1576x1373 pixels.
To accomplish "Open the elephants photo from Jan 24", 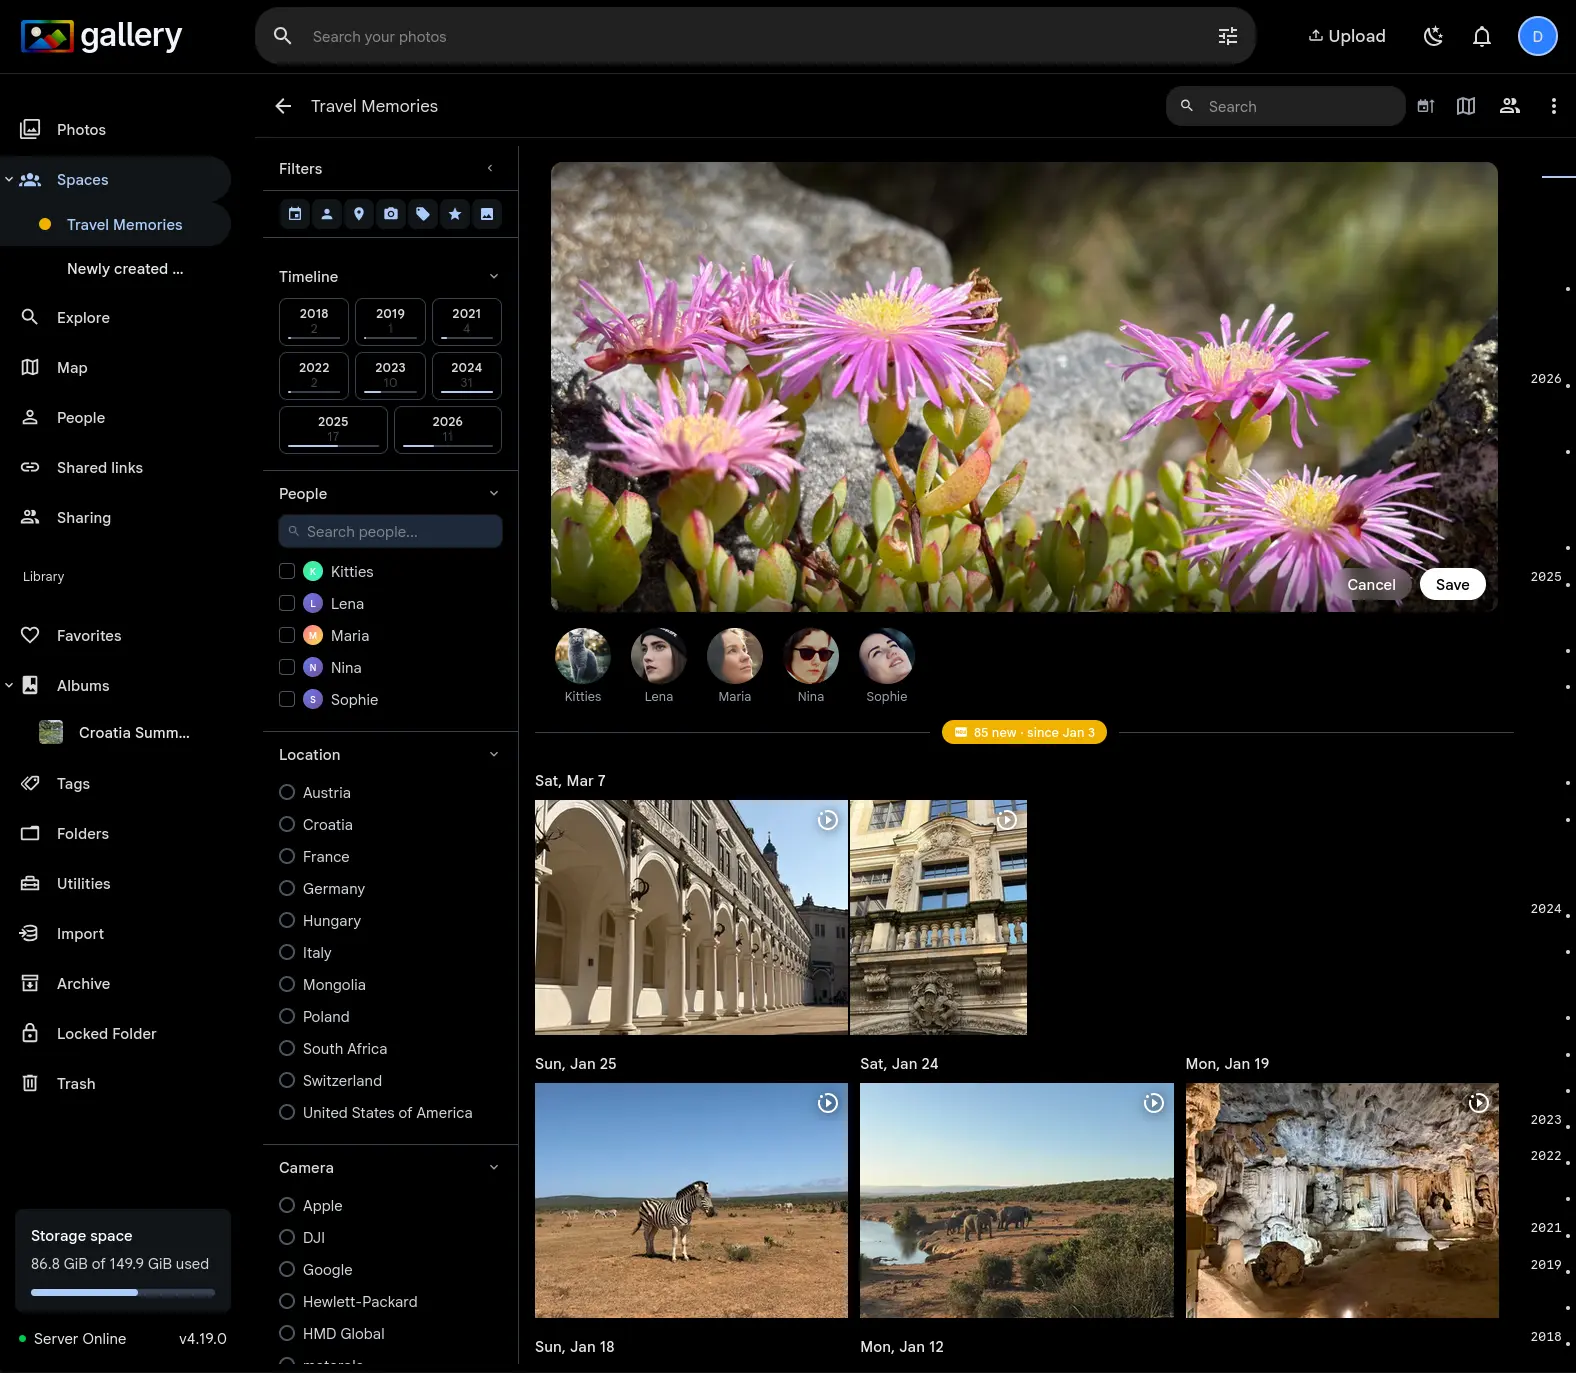I will [1017, 1200].
